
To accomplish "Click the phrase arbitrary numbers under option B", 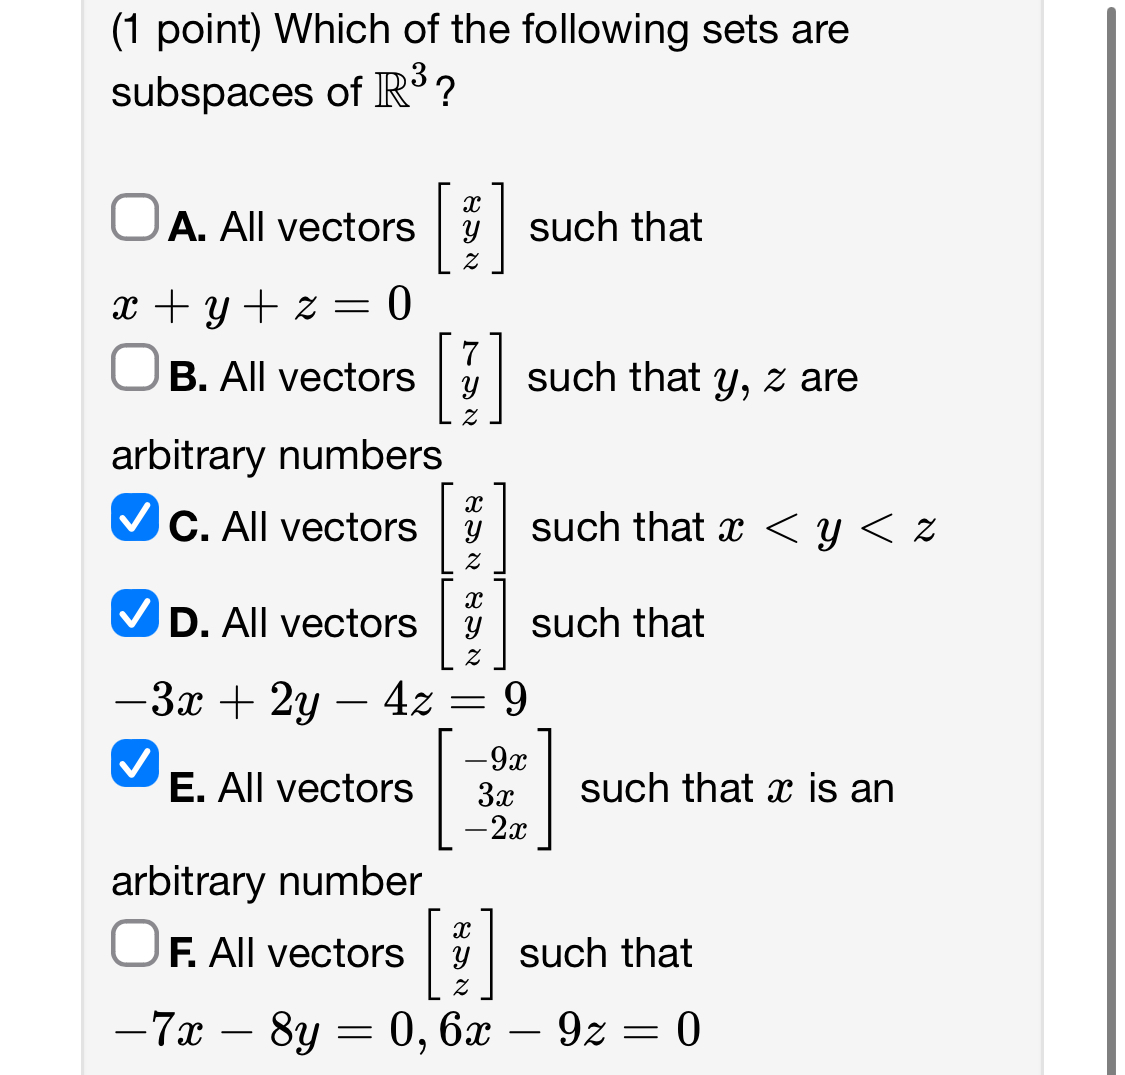I will tap(275, 455).
